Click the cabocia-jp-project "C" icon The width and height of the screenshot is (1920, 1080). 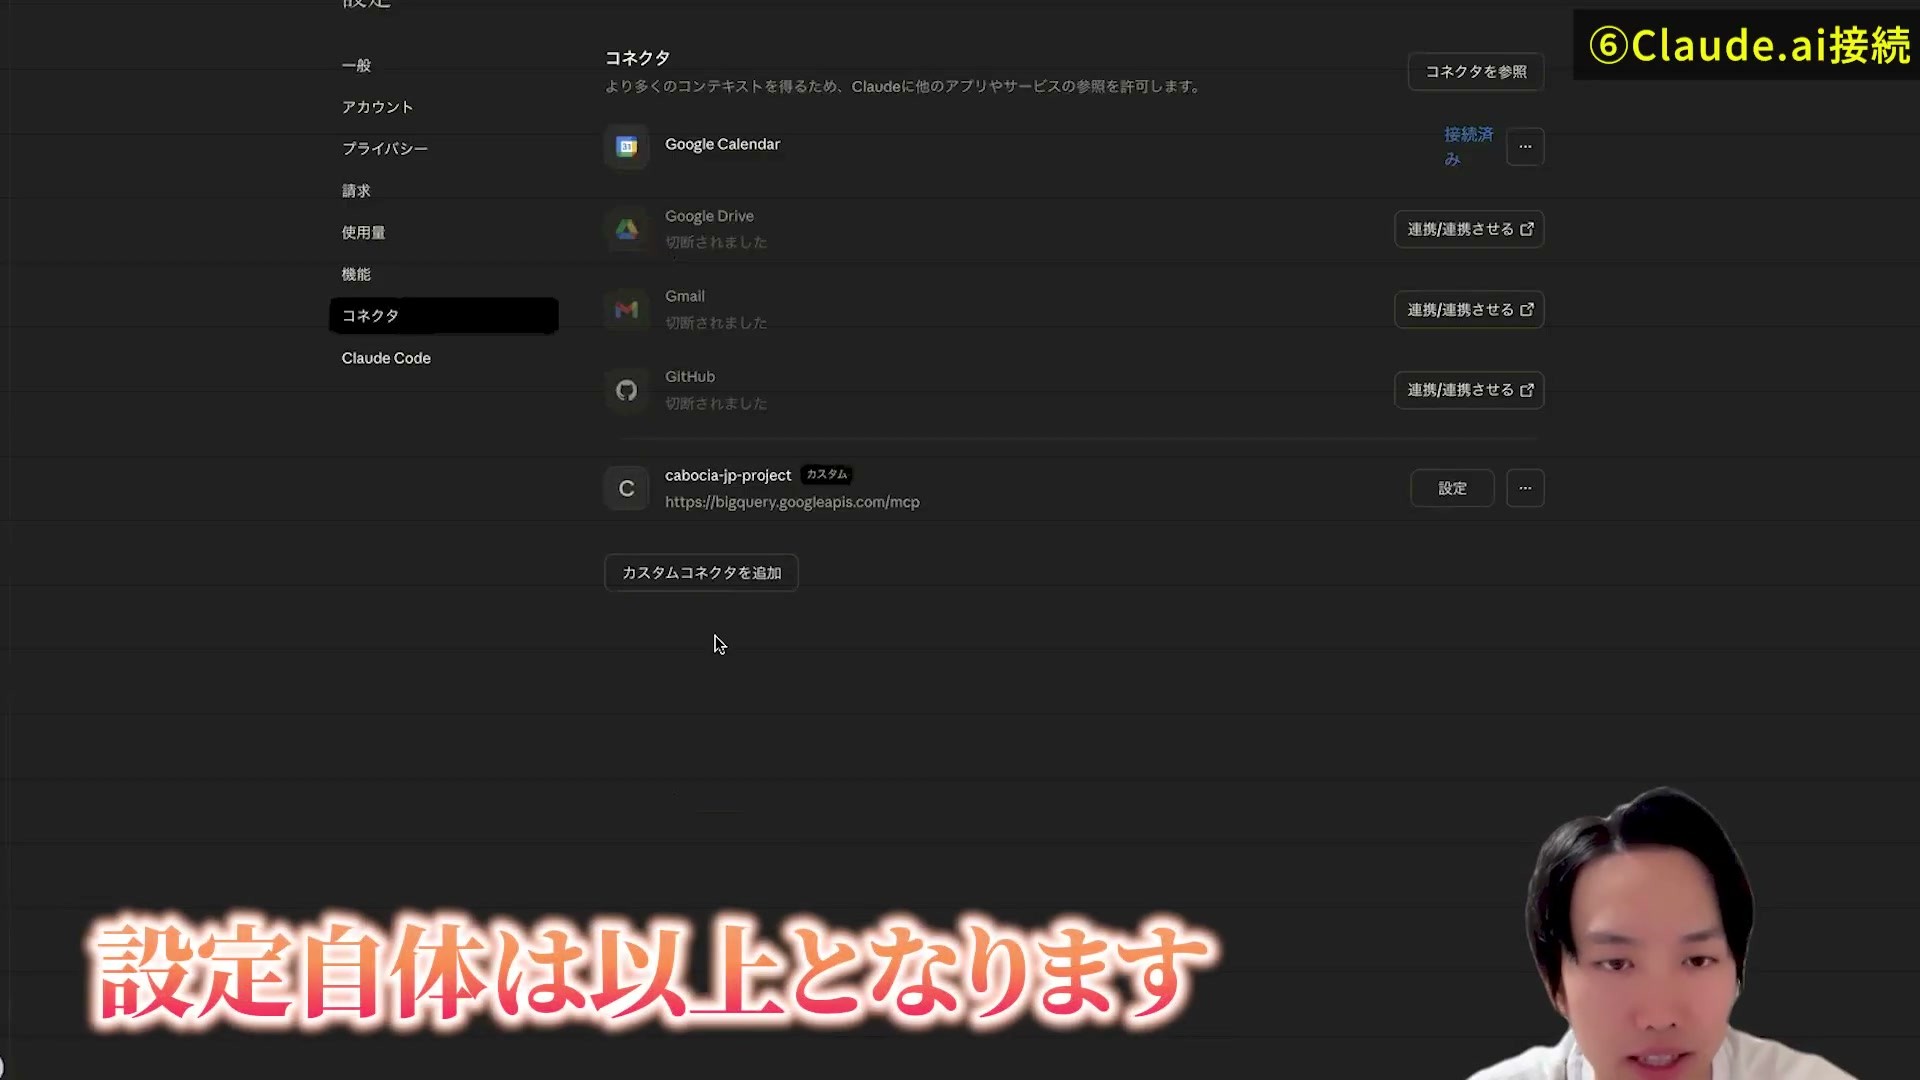coord(627,488)
